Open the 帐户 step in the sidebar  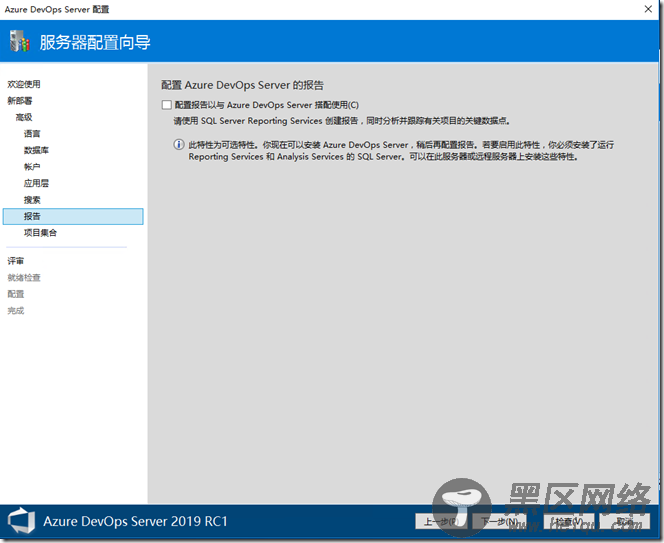32,167
